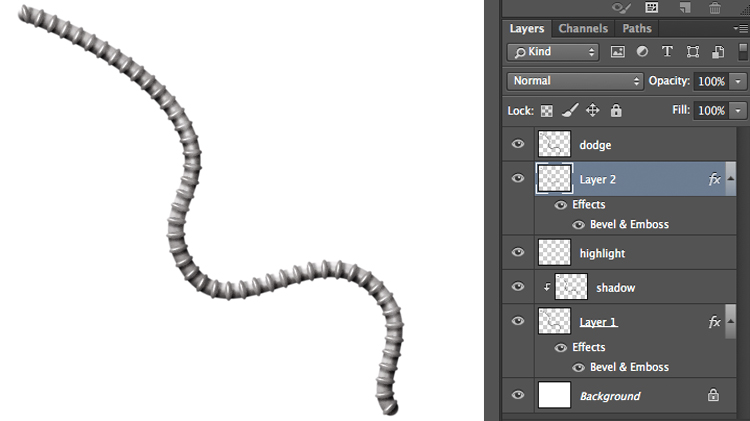Click the highlight layer thumbnail
Image resolution: width=750 pixels, height=421 pixels.
(554, 252)
